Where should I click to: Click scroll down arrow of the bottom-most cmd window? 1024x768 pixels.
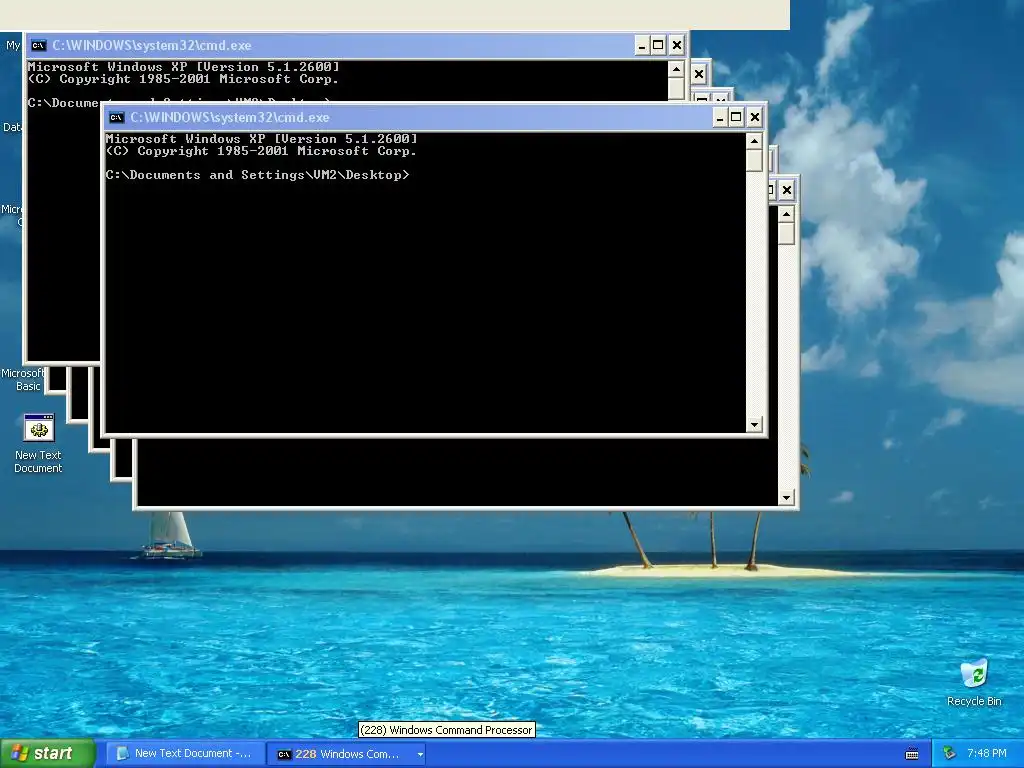[x=786, y=498]
